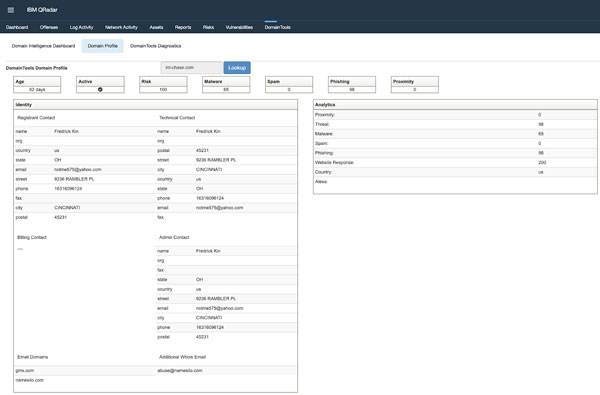Select the Assets tab
The width and height of the screenshot is (600, 395).
point(156,27)
